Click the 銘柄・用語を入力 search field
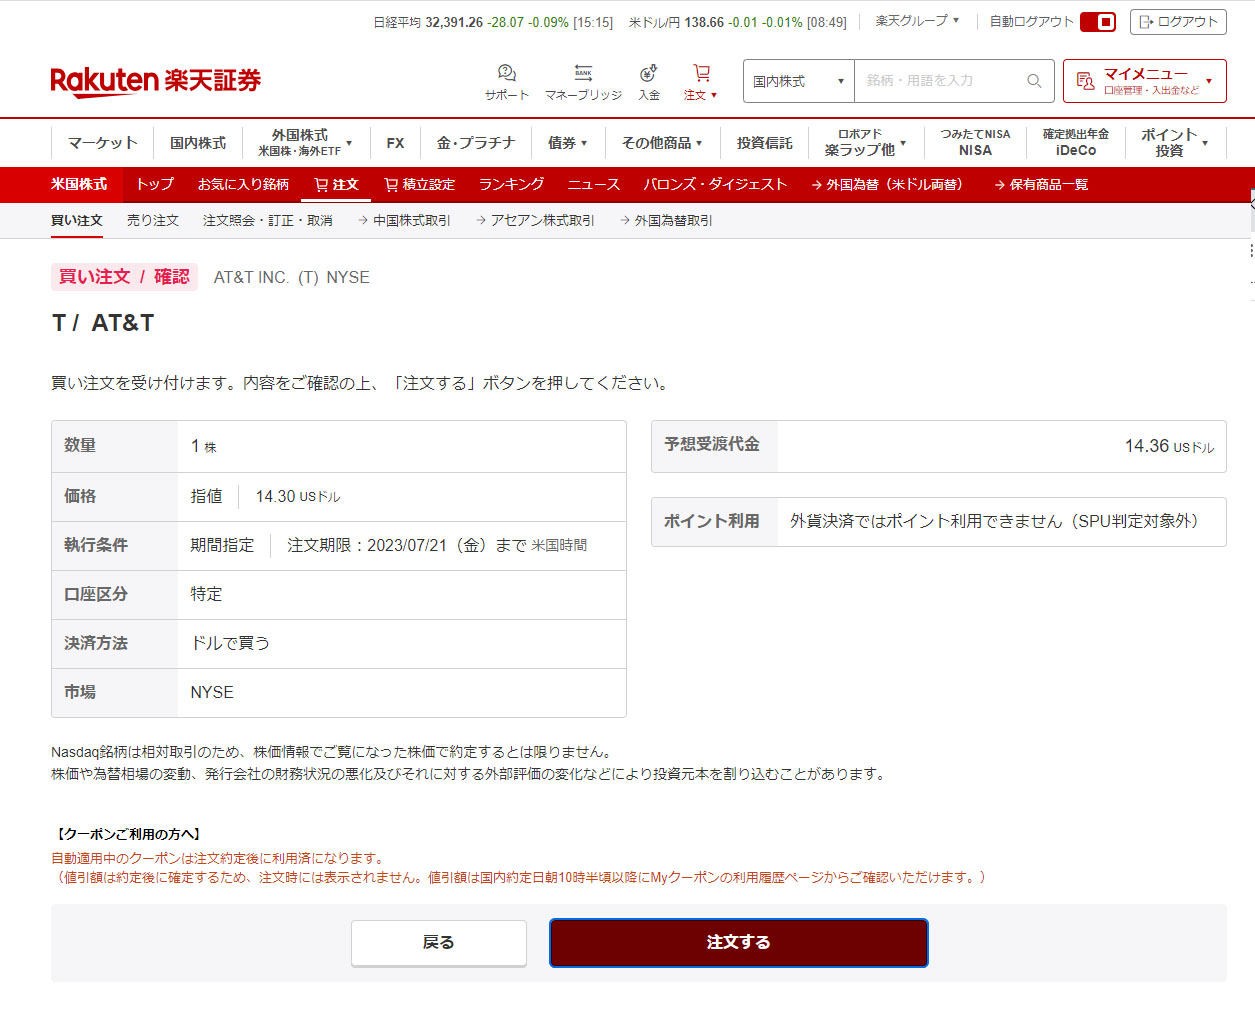Screen dimensions: 1255x1020 click(x=940, y=81)
